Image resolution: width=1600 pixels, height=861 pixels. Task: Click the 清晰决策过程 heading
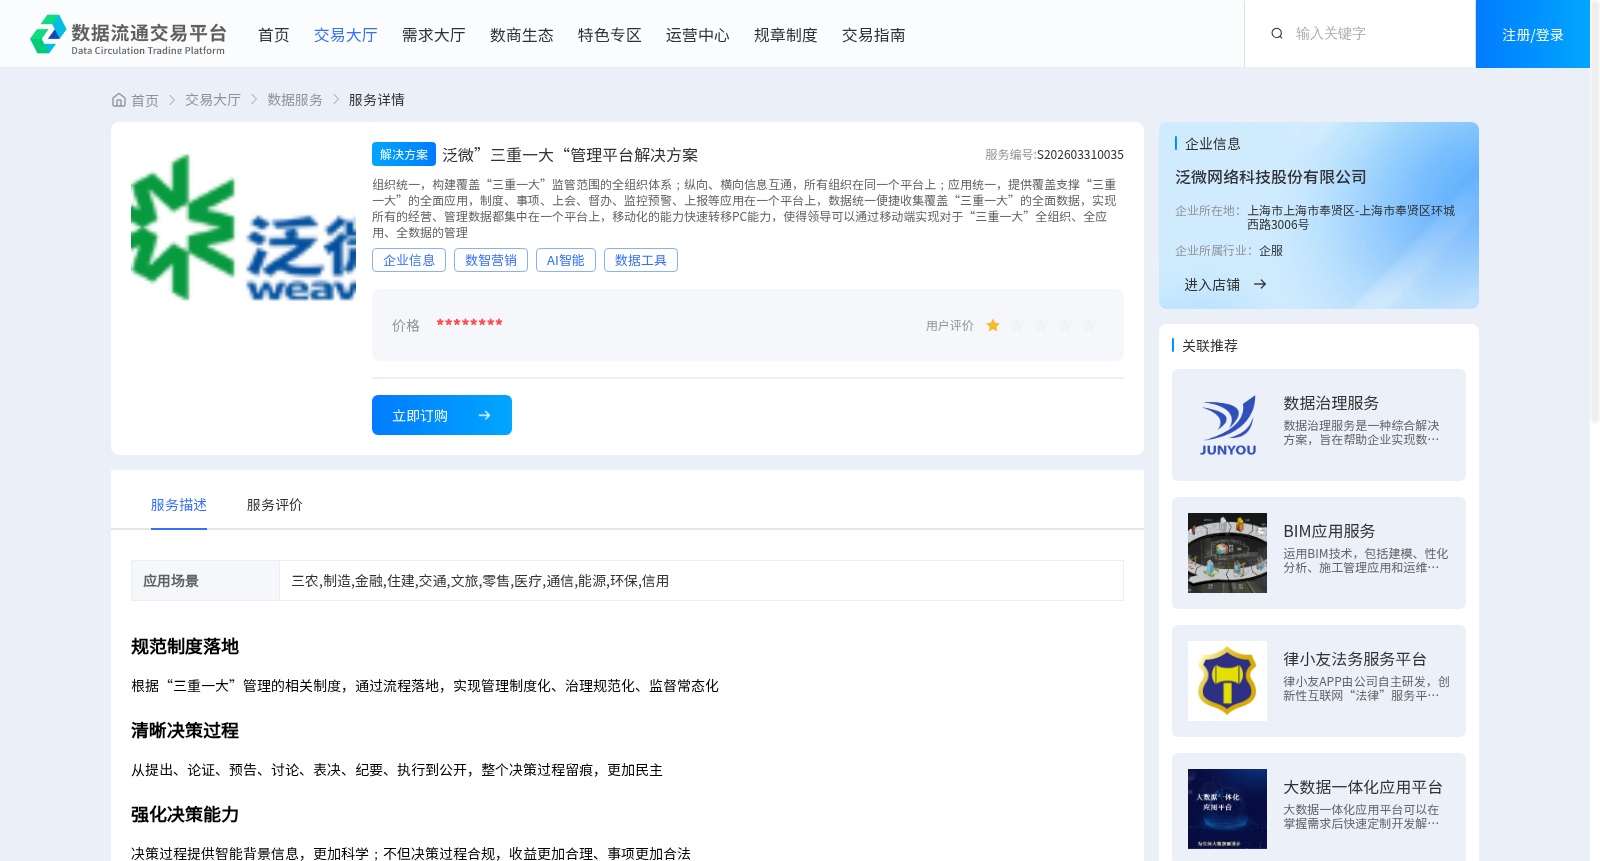(x=185, y=731)
